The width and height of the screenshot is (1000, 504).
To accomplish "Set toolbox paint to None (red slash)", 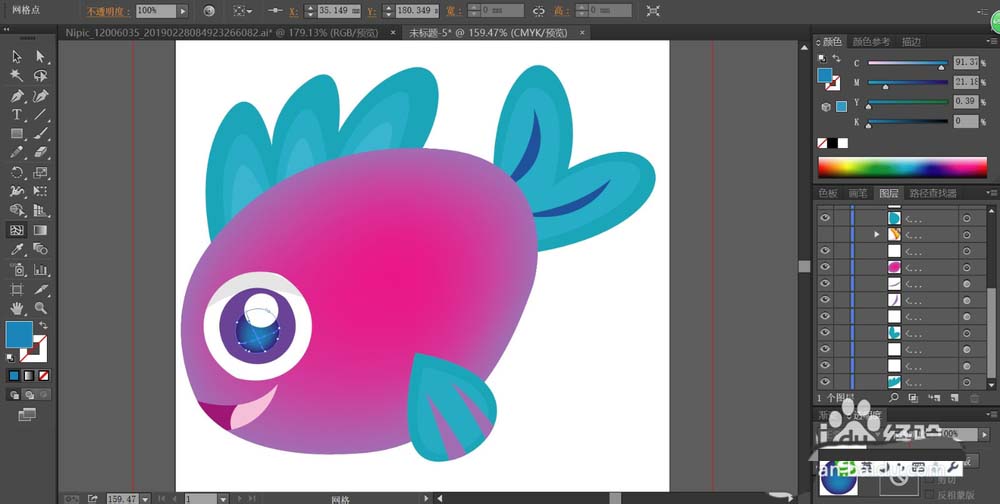I will [x=43, y=376].
